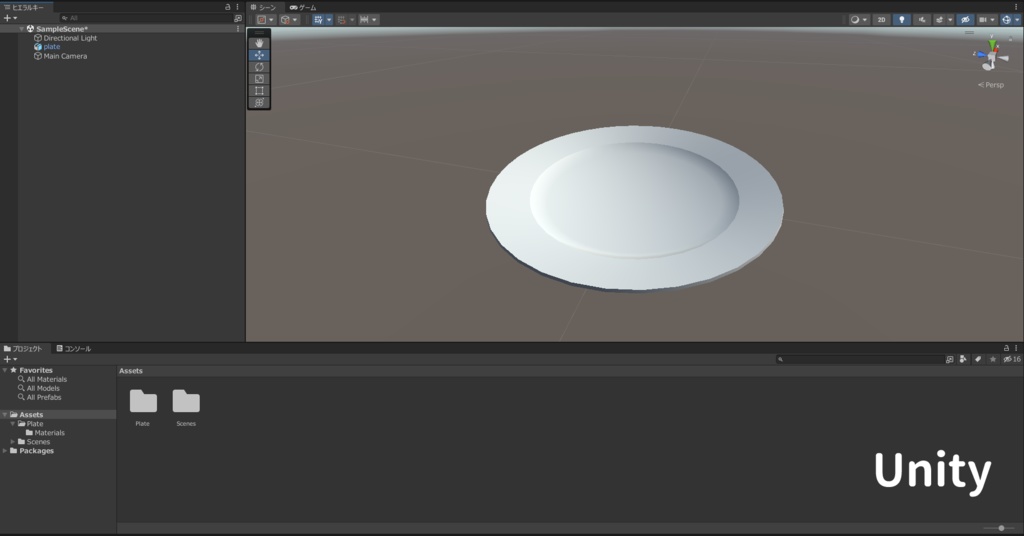Click the Project panel search field
This screenshot has height=536, width=1024.
click(x=859, y=359)
